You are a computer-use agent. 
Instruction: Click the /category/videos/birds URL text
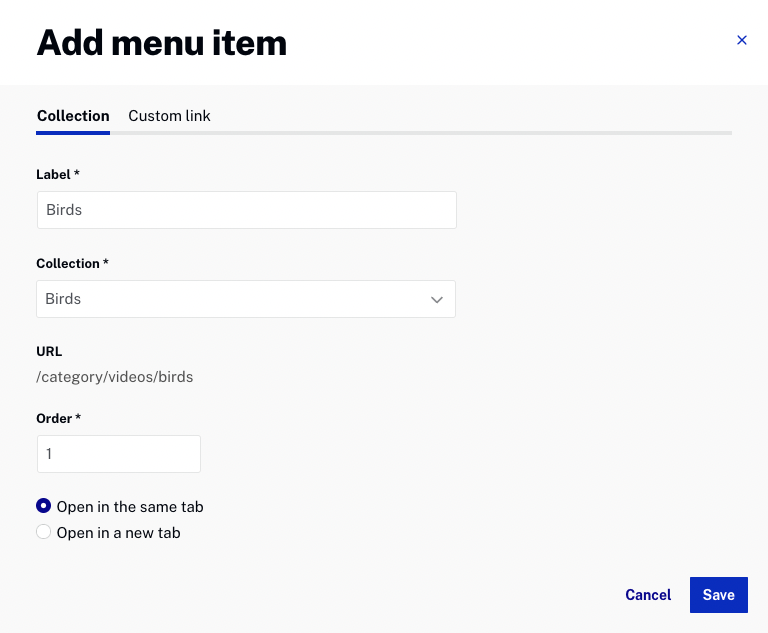(115, 377)
